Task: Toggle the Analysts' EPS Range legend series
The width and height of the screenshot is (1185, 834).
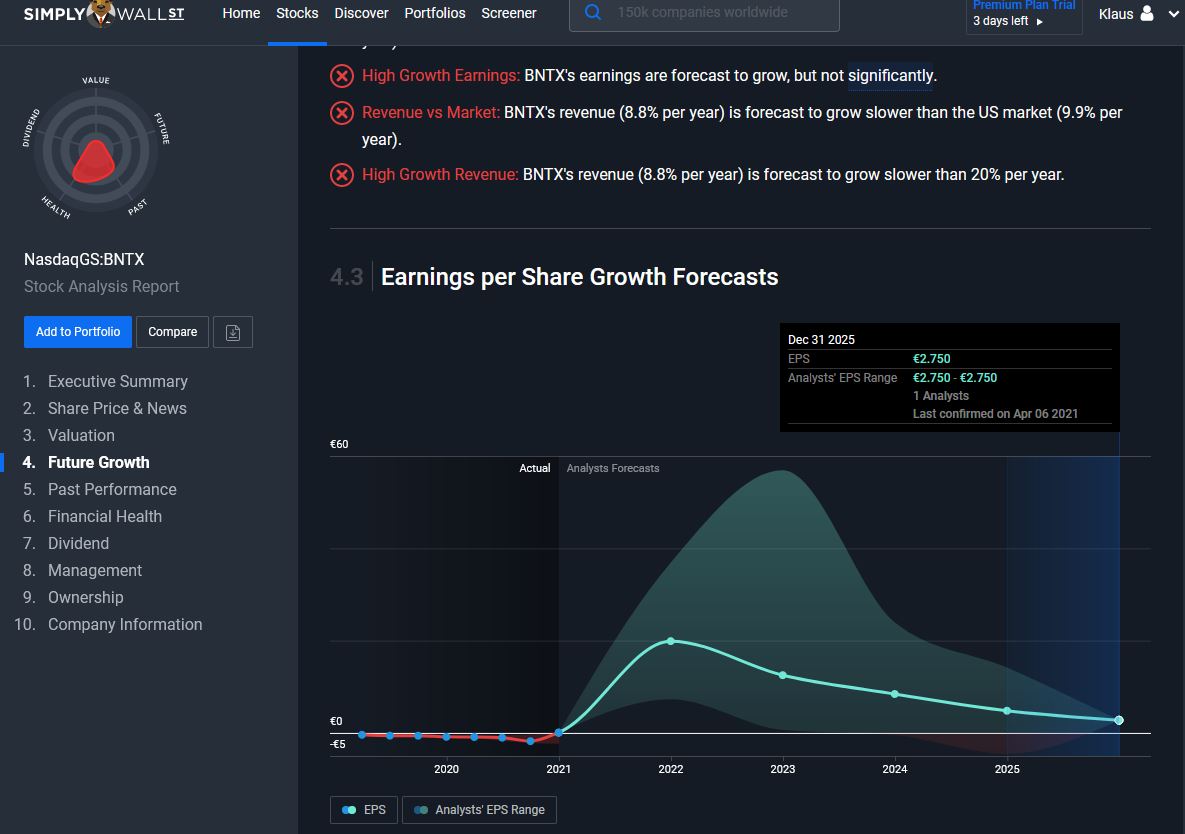Action: pyautogui.click(x=479, y=810)
